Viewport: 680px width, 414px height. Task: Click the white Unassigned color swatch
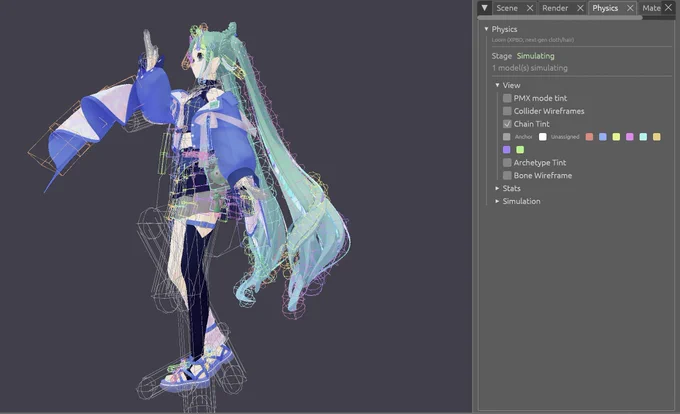click(x=543, y=137)
